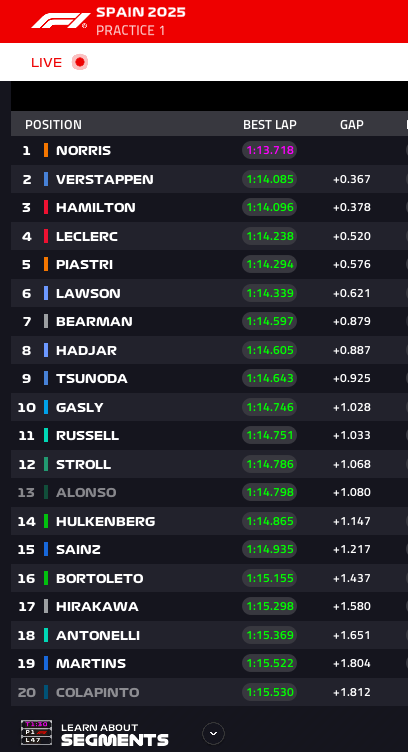Click Russell's teal team color bar
Screen dimensions: 408x752
pyautogui.click(x=46, y=435)
